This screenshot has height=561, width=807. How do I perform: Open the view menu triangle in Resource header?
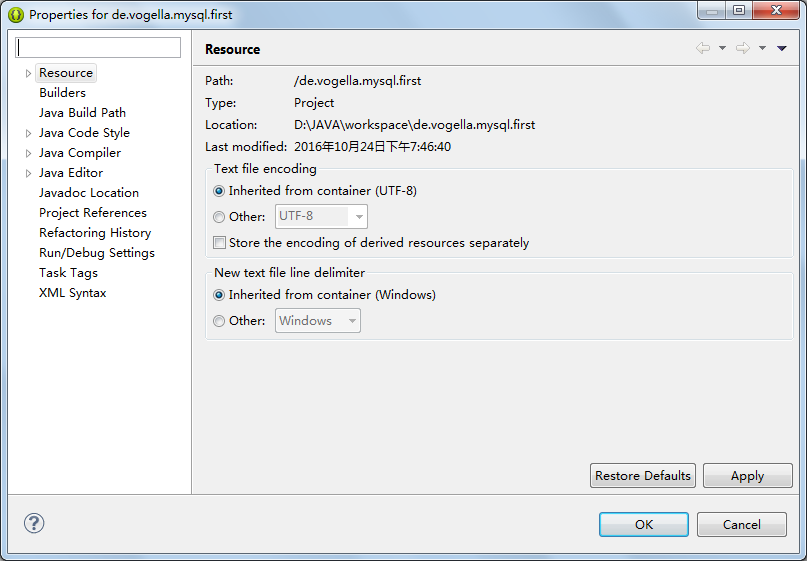point(782,48)
